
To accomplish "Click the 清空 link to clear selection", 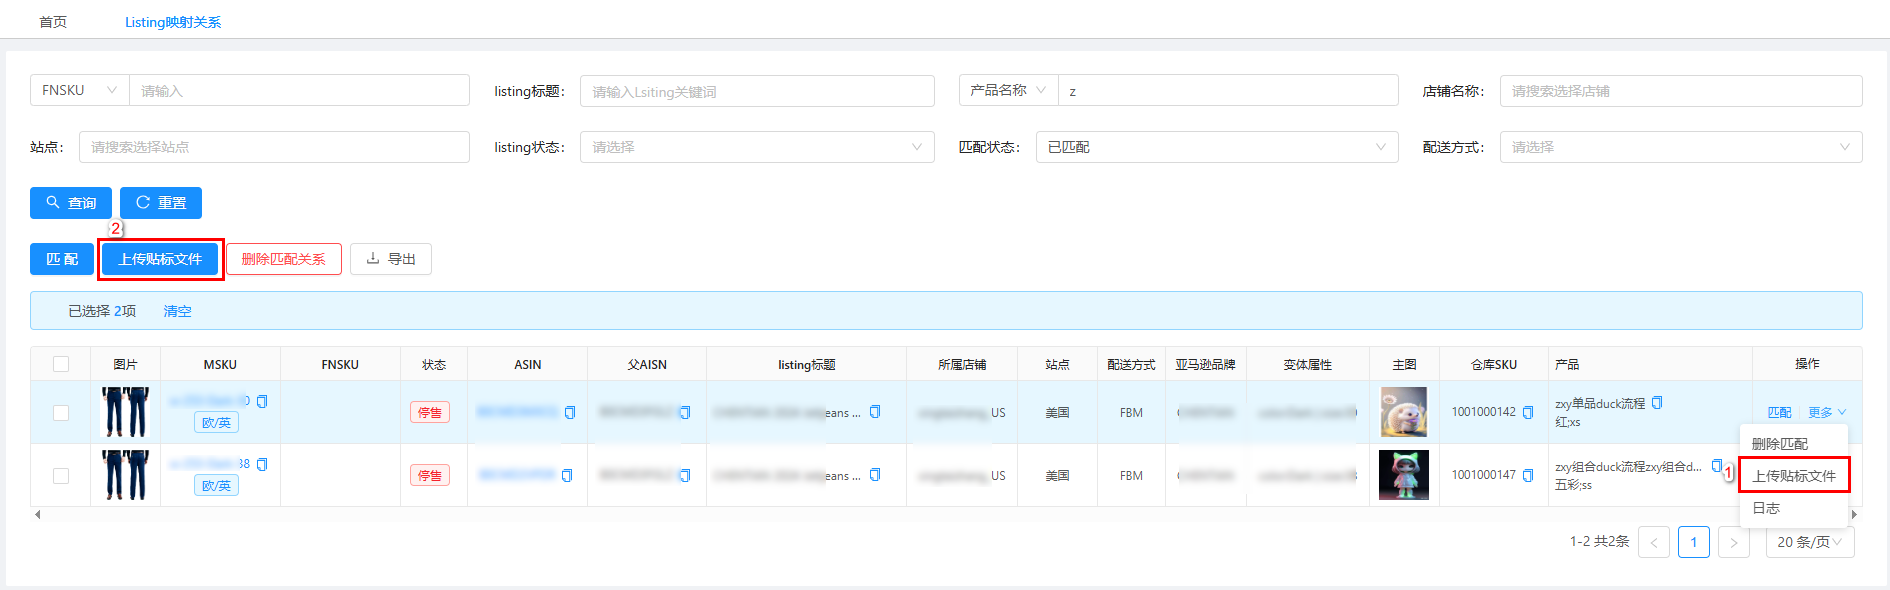I will click(177, 311).
